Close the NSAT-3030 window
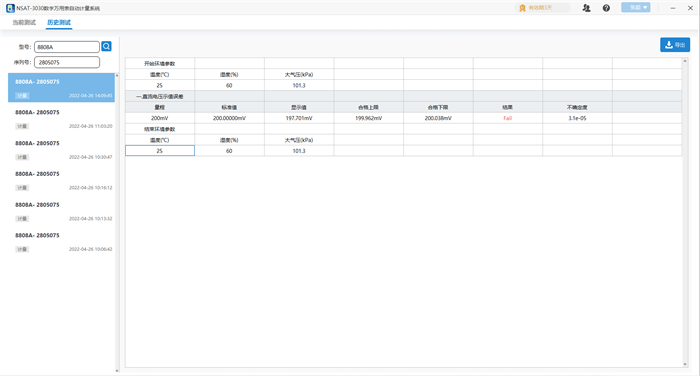Screen dimensions: 700x376 [x=690, y=8]
